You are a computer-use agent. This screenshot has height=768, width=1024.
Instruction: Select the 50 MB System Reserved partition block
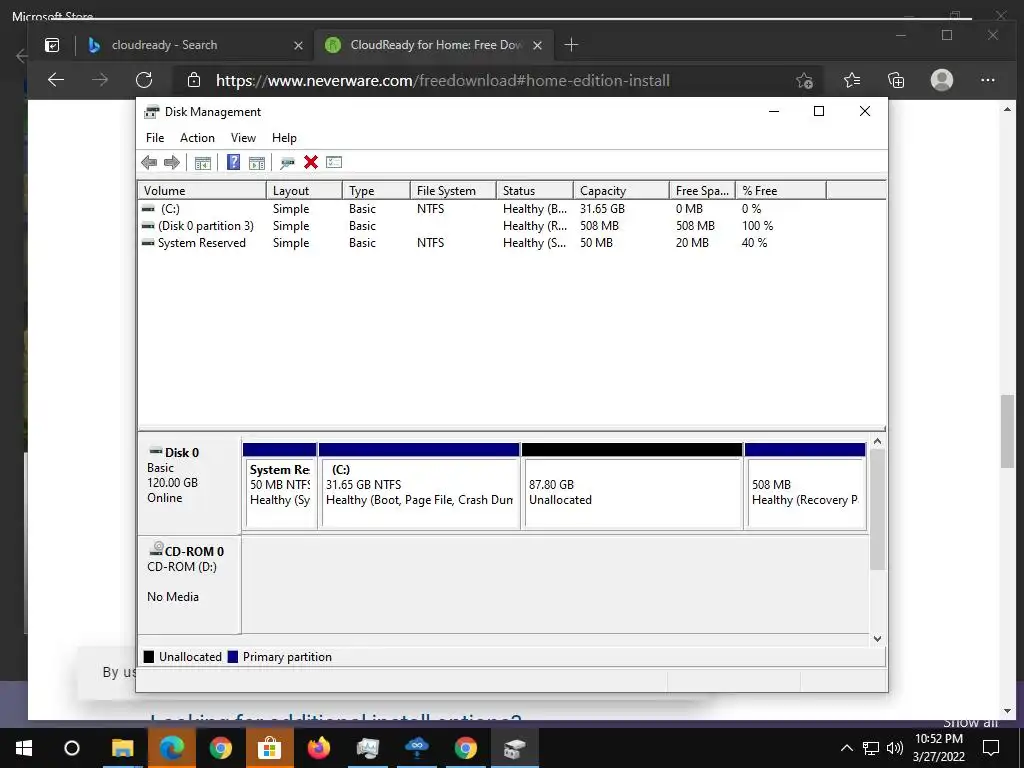[x=280, y=487]
